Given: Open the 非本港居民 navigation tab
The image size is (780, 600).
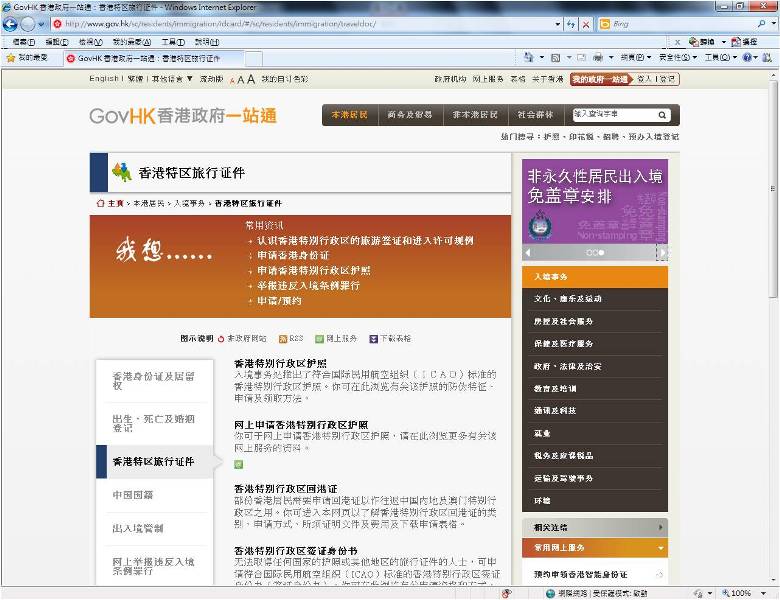Looking at the screenshot, I should (x=475, y=115).
